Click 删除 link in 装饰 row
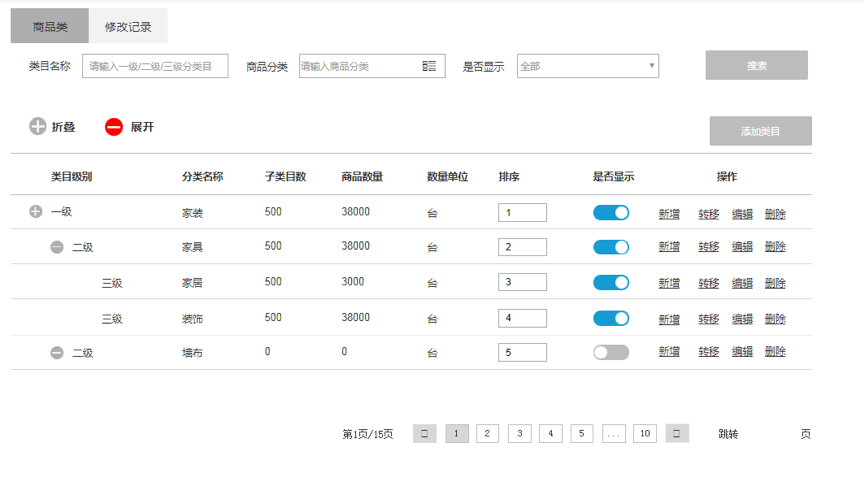The width and height of the screenshot is (864, 502). pos(775,319)
